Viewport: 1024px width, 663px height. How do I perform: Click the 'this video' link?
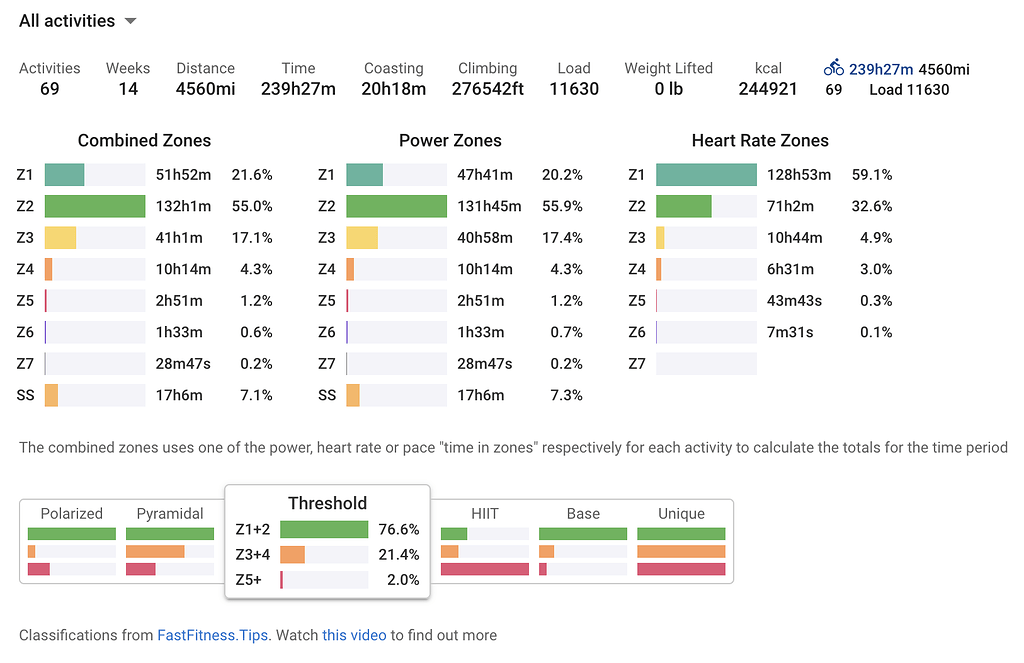[354, 635]
